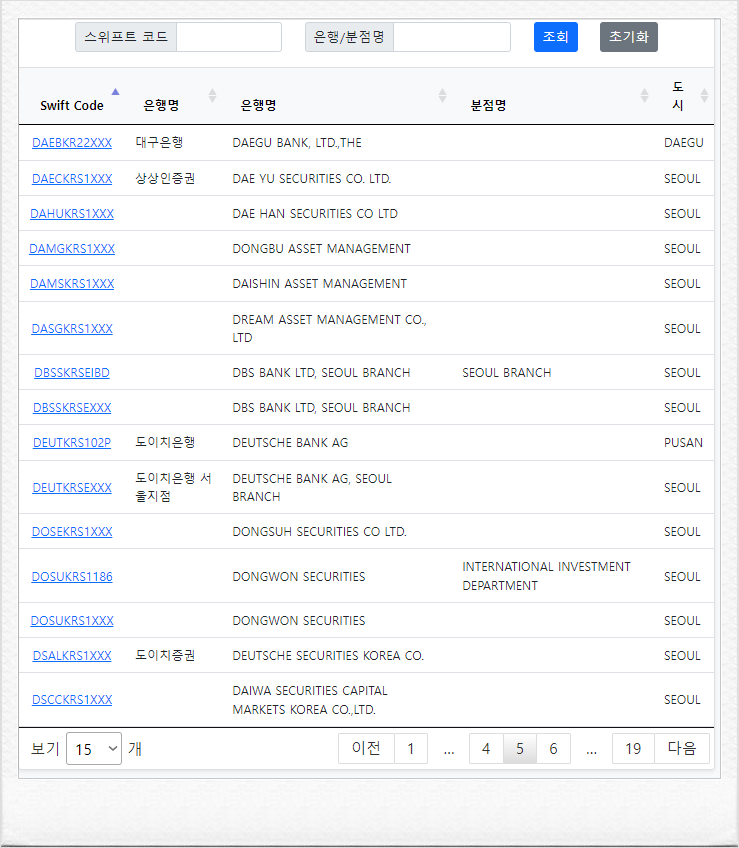739x848 pixels.
Task: Sort by 분점명 branch column arrows
Action: [644, 96]
